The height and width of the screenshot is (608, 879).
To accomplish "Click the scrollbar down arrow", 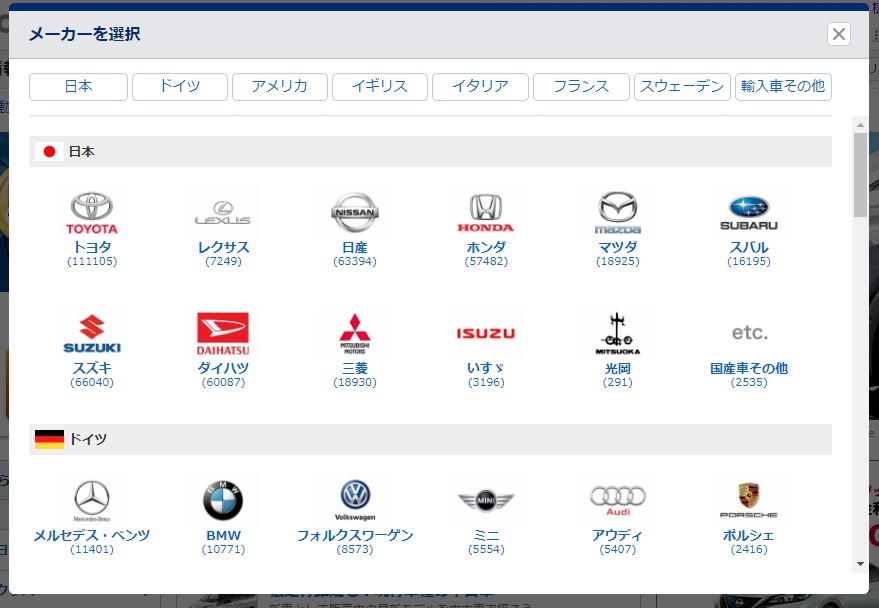I will point(860,564).
